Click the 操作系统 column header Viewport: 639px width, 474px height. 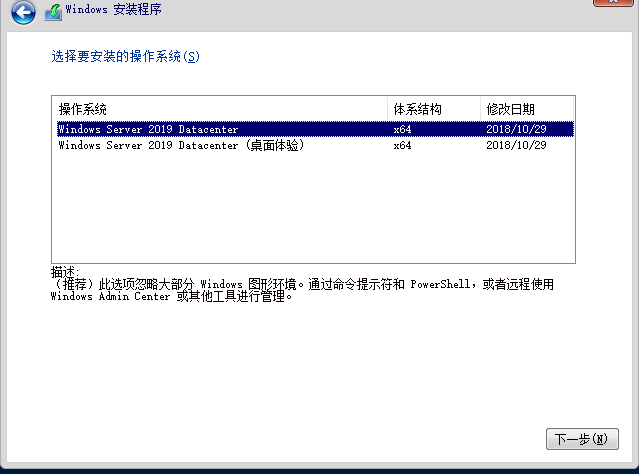(x=220, y=109)
